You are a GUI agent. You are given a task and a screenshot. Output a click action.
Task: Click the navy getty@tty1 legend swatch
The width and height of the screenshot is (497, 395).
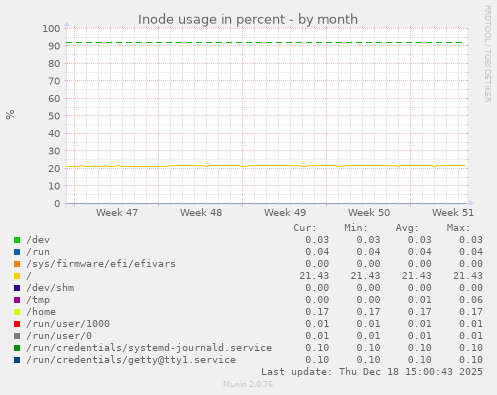click(17, 360)
